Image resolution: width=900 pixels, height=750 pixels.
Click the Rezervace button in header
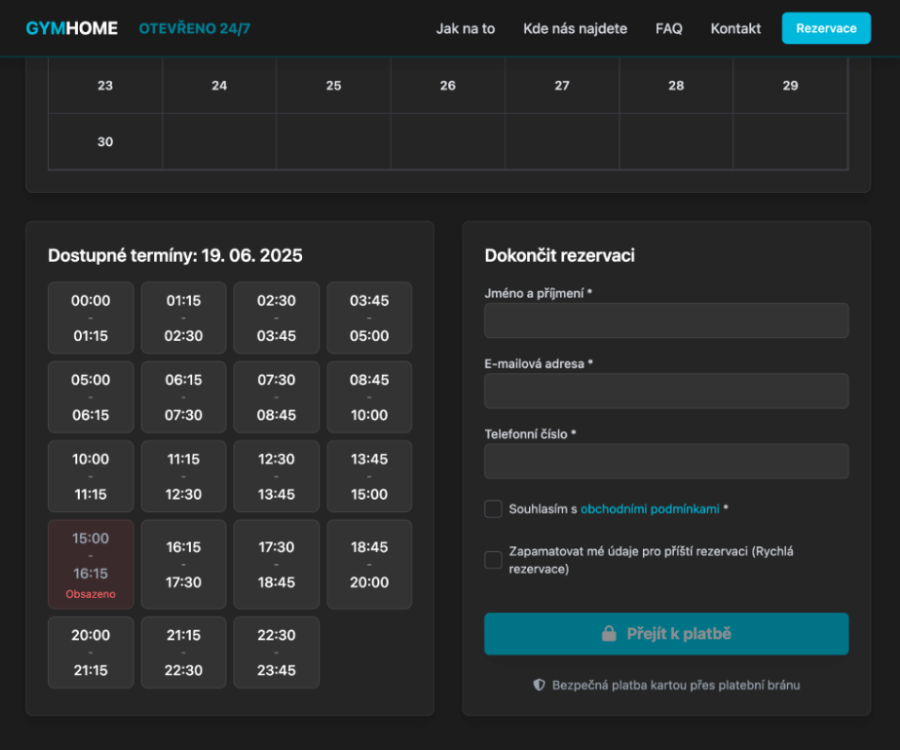pyautogui.click(x=826, y=28)
